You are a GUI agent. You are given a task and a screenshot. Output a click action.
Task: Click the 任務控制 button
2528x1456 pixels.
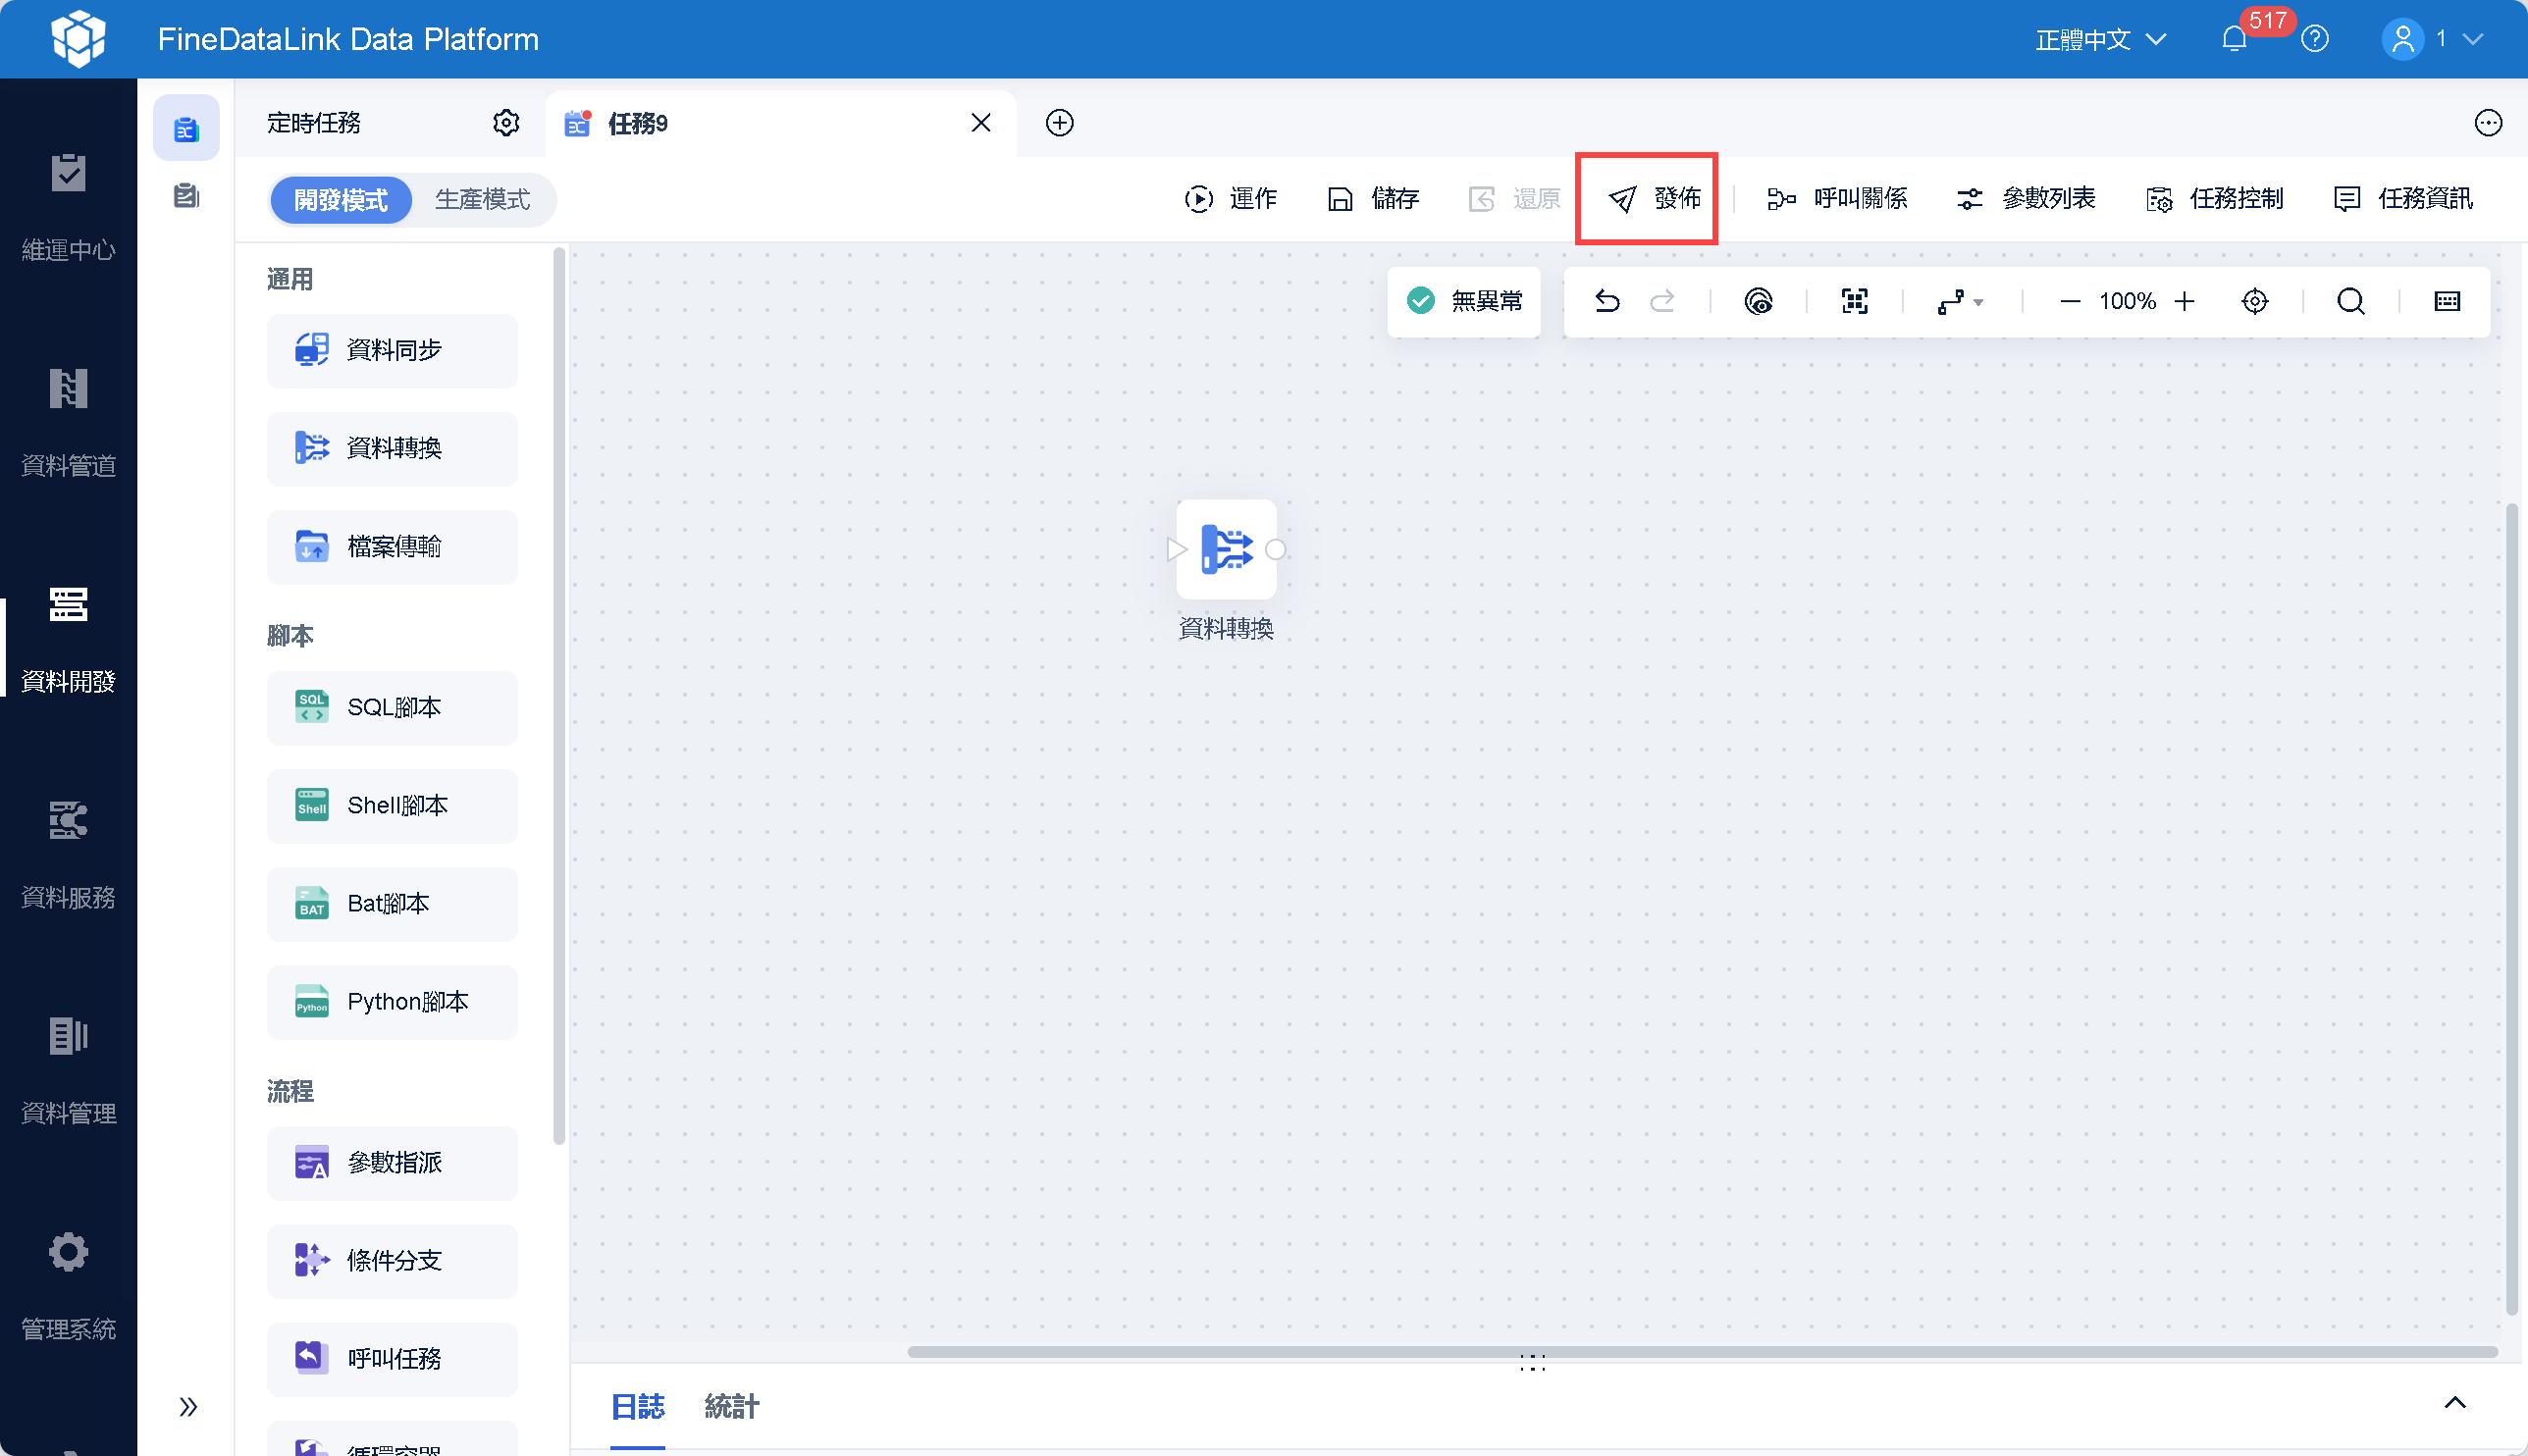click(2214, 199)
